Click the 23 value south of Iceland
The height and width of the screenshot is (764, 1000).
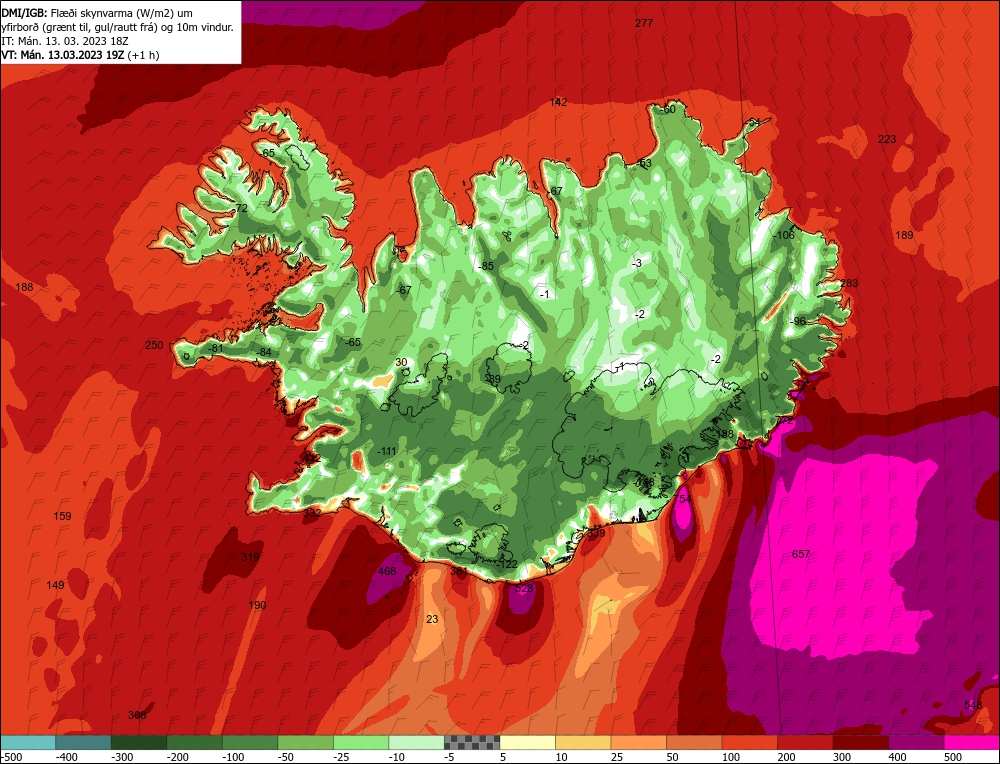pos(432,619)
